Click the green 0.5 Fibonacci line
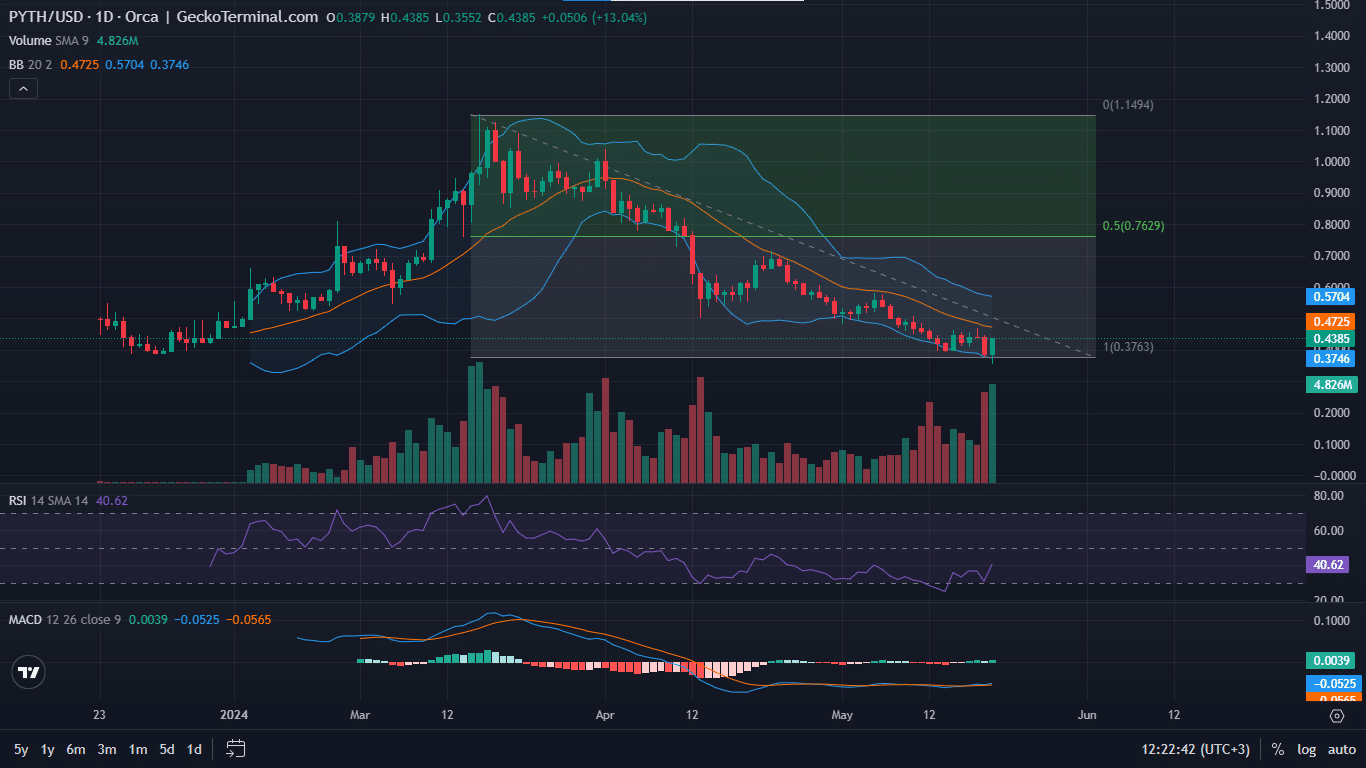1366x768 pixels. tap(783, 237)
